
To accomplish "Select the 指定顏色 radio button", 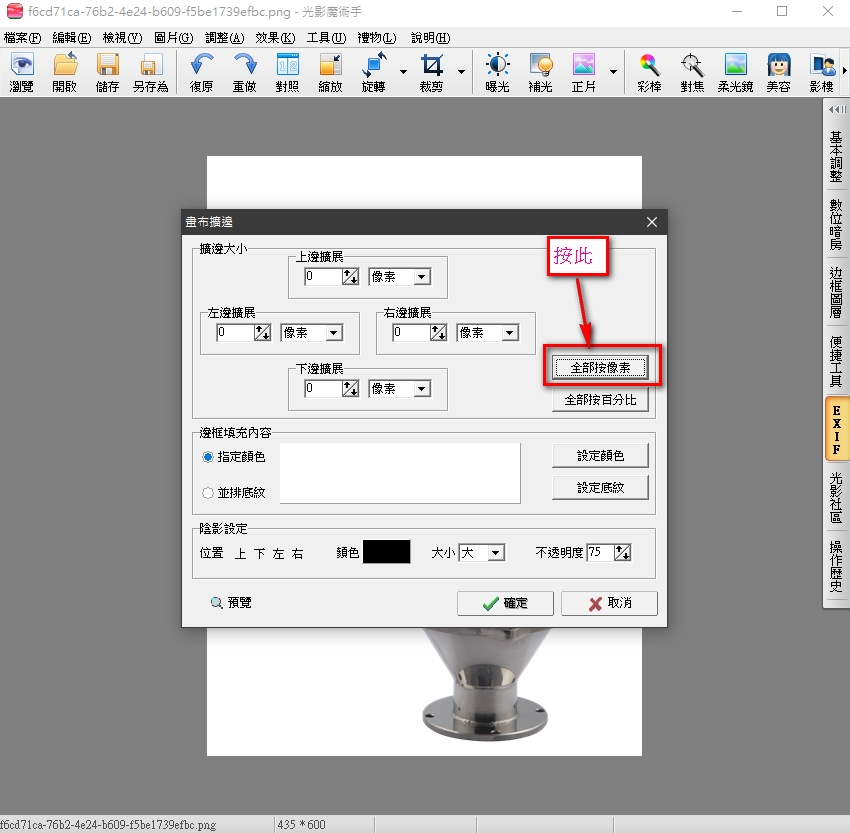I will (x=208, y=457).
